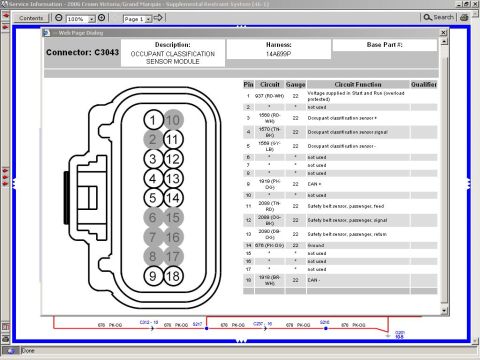Click the Qualifier column header
The image size is (480, 360).
424,84
